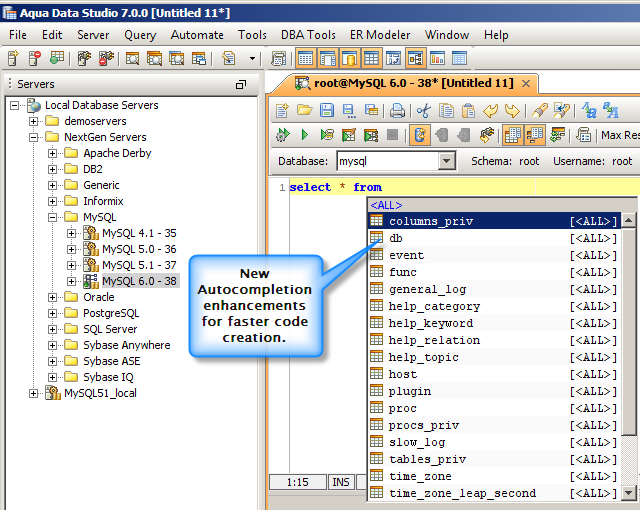Click the reconnect plug icon in query toolbar

(486, 135)
